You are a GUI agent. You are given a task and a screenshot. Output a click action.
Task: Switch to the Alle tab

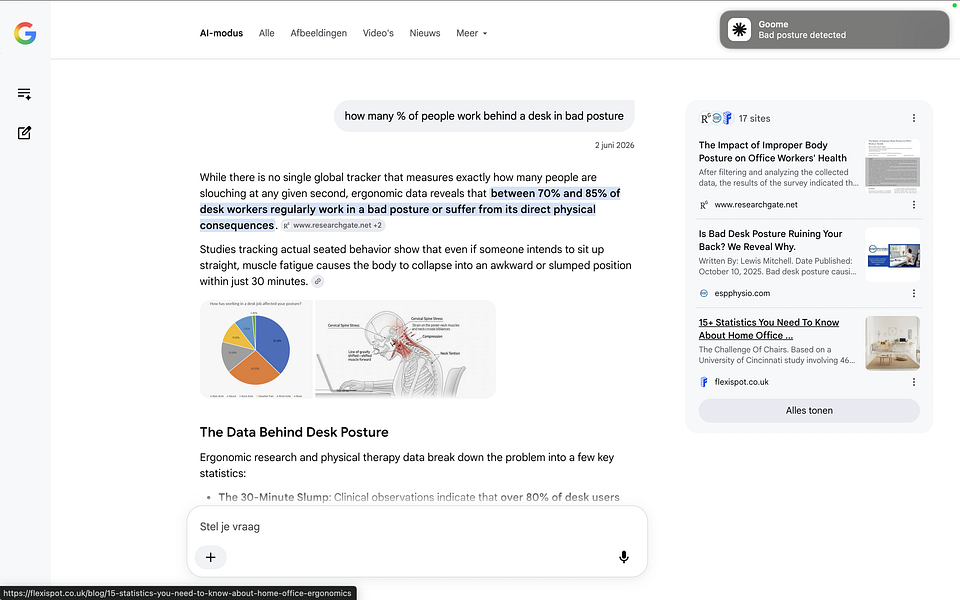tap(266, 33)
